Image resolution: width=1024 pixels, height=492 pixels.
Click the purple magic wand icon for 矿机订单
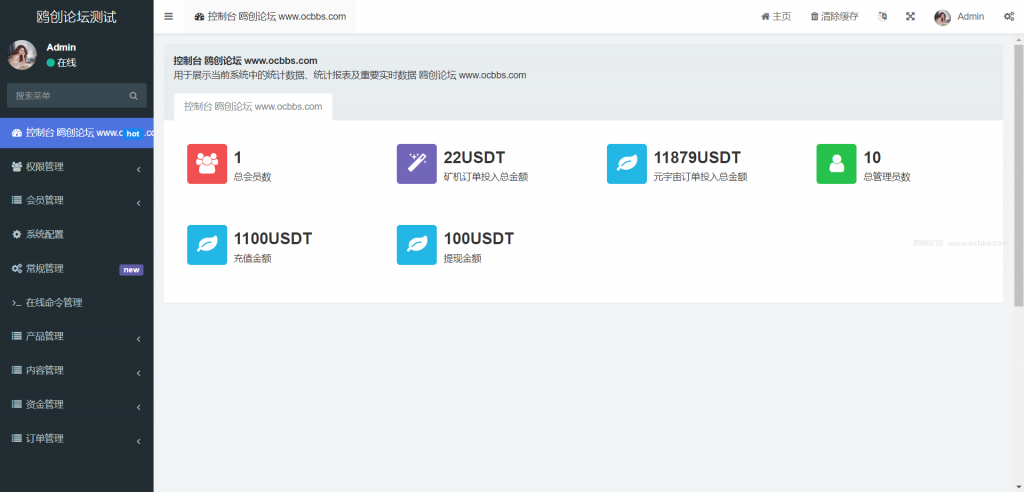point(417,164)
